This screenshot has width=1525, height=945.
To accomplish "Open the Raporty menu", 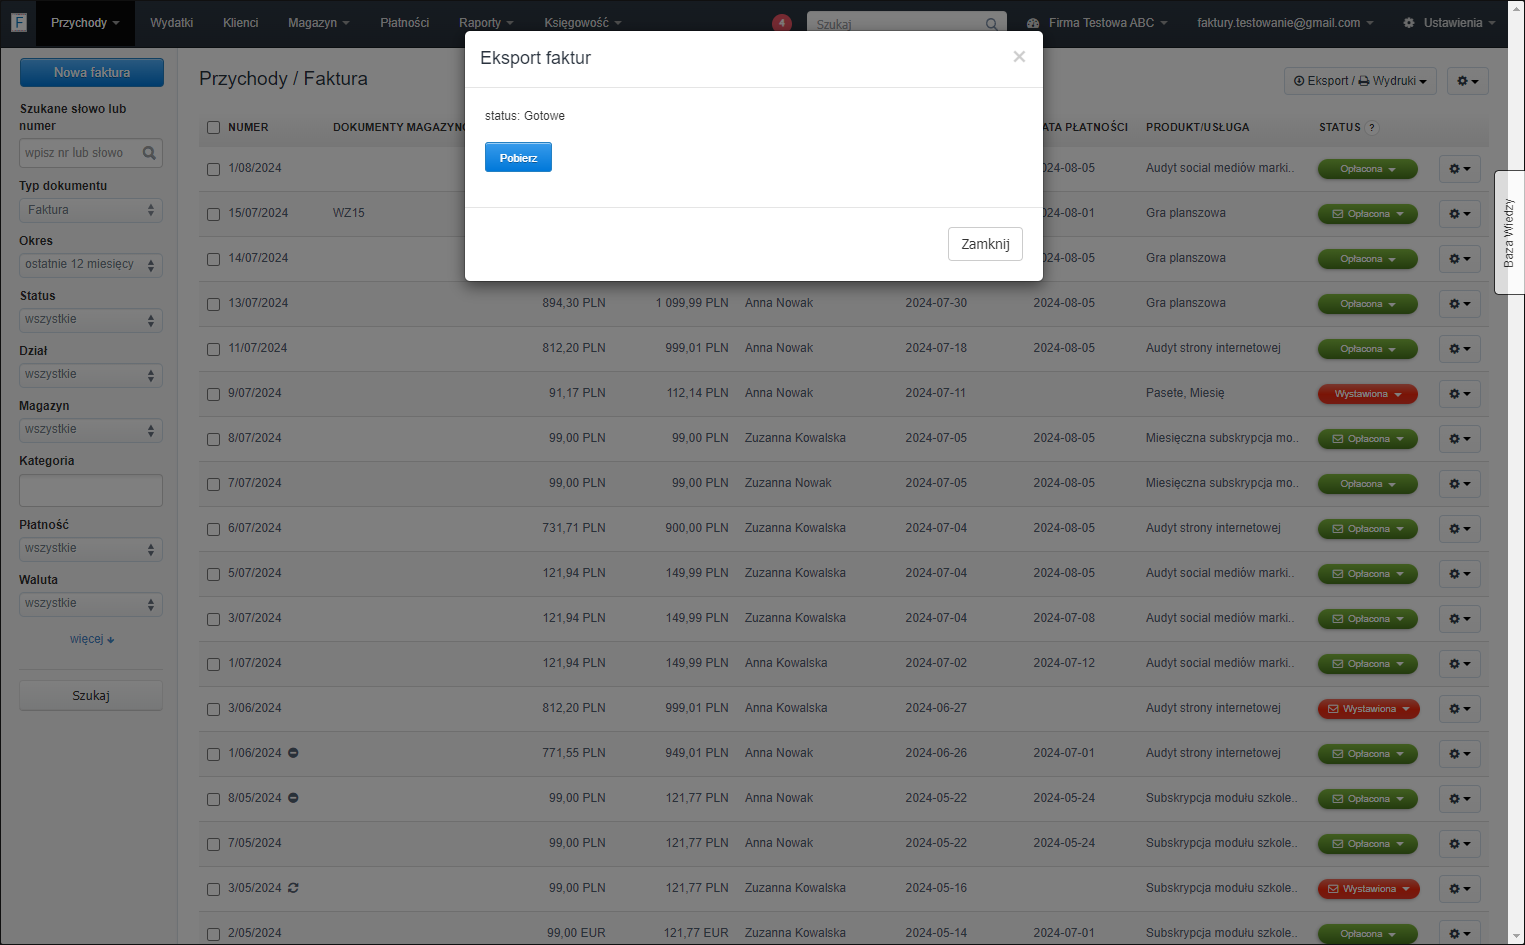I will pyautogui.click(x=486, y=23).
